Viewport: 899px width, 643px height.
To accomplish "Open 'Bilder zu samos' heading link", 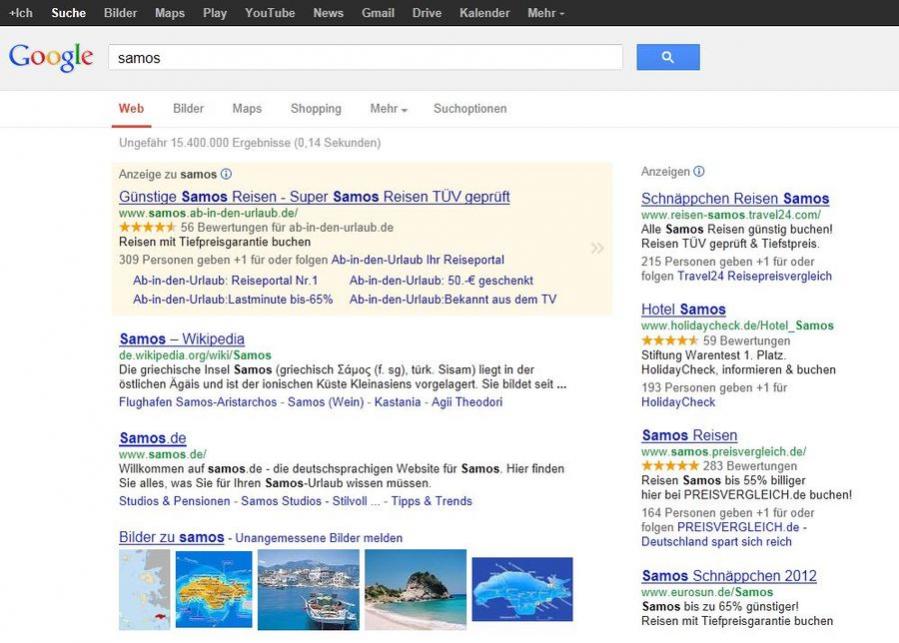I will click(x=171, y=537).
